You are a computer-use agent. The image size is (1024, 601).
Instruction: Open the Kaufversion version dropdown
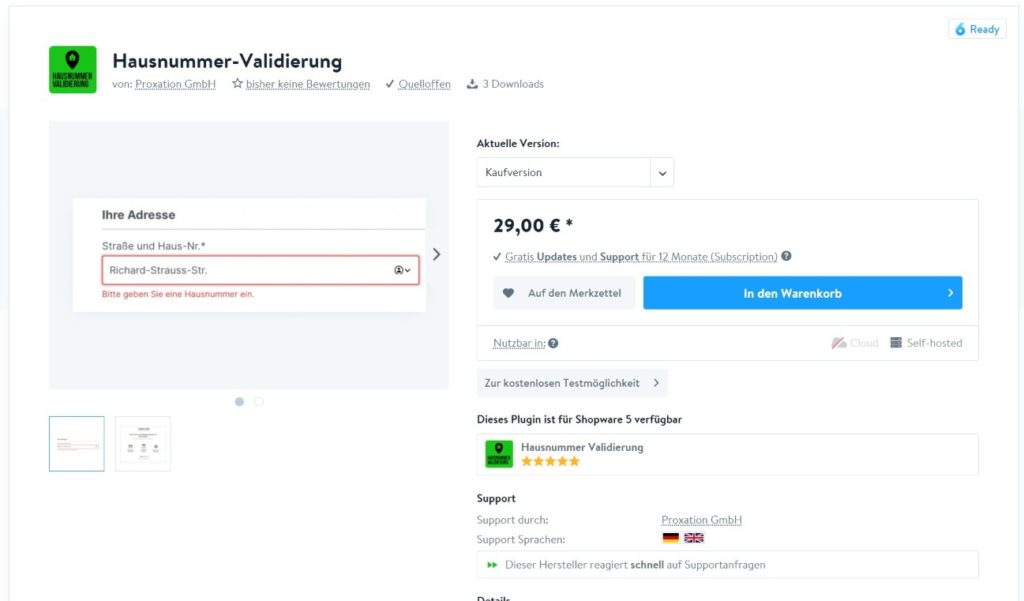[x=575, y=172]
